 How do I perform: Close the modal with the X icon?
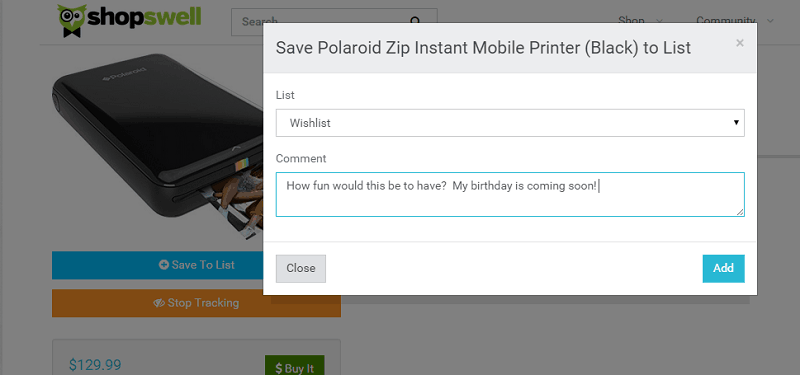[740, 43]
